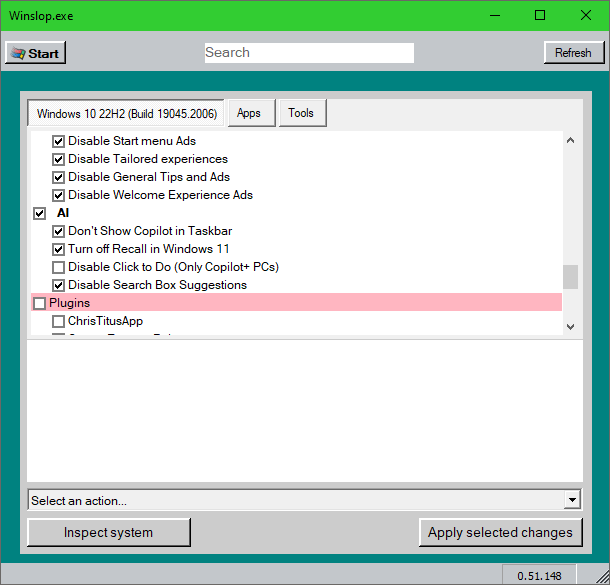The width and height of the screenshot is (610, 585).
Task: Click the Inspect system button
Action: tap(108, 532)
